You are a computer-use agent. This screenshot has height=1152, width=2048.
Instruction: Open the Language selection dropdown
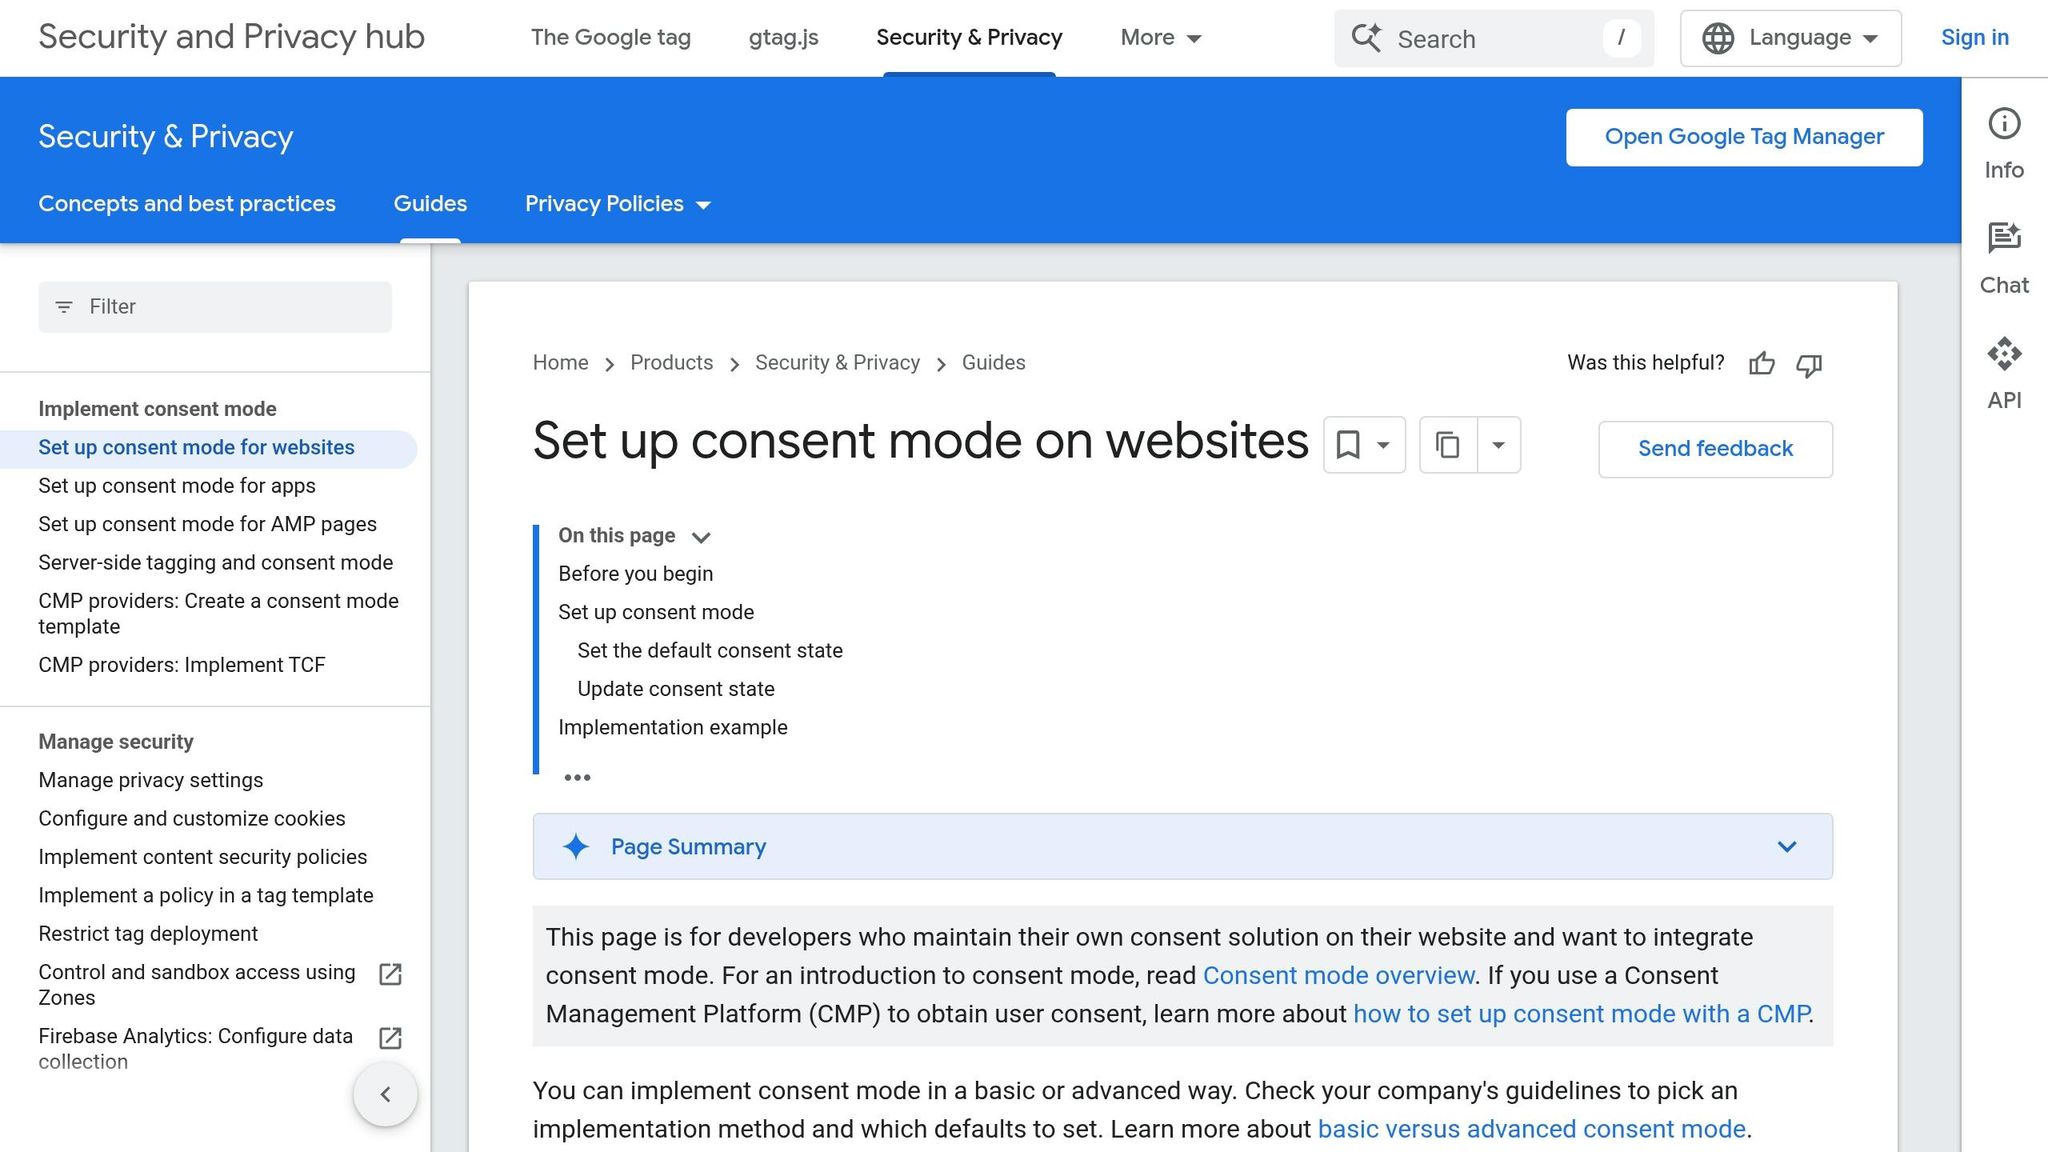[1789, 38]
